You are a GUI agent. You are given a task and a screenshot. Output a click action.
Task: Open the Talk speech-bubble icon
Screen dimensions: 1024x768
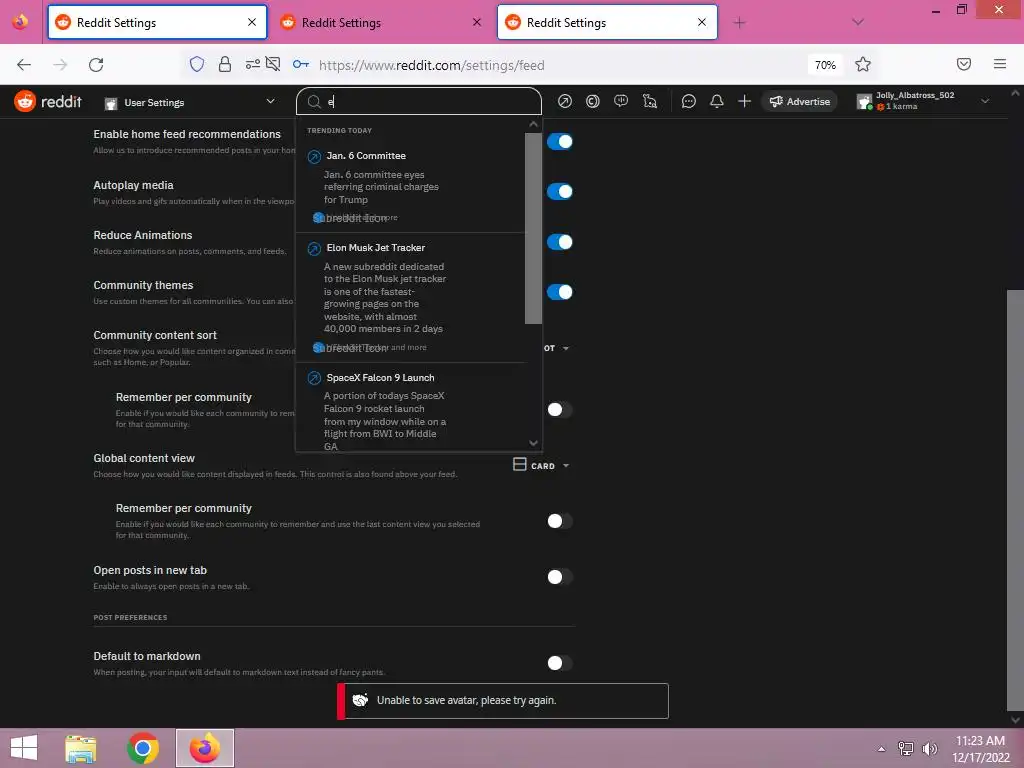(x=621, y=101)
